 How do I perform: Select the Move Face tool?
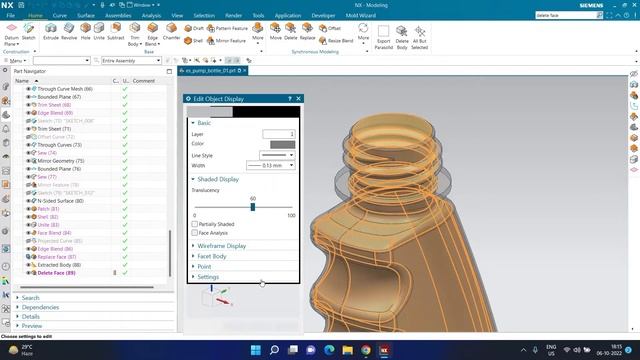(x=276, y=32)
